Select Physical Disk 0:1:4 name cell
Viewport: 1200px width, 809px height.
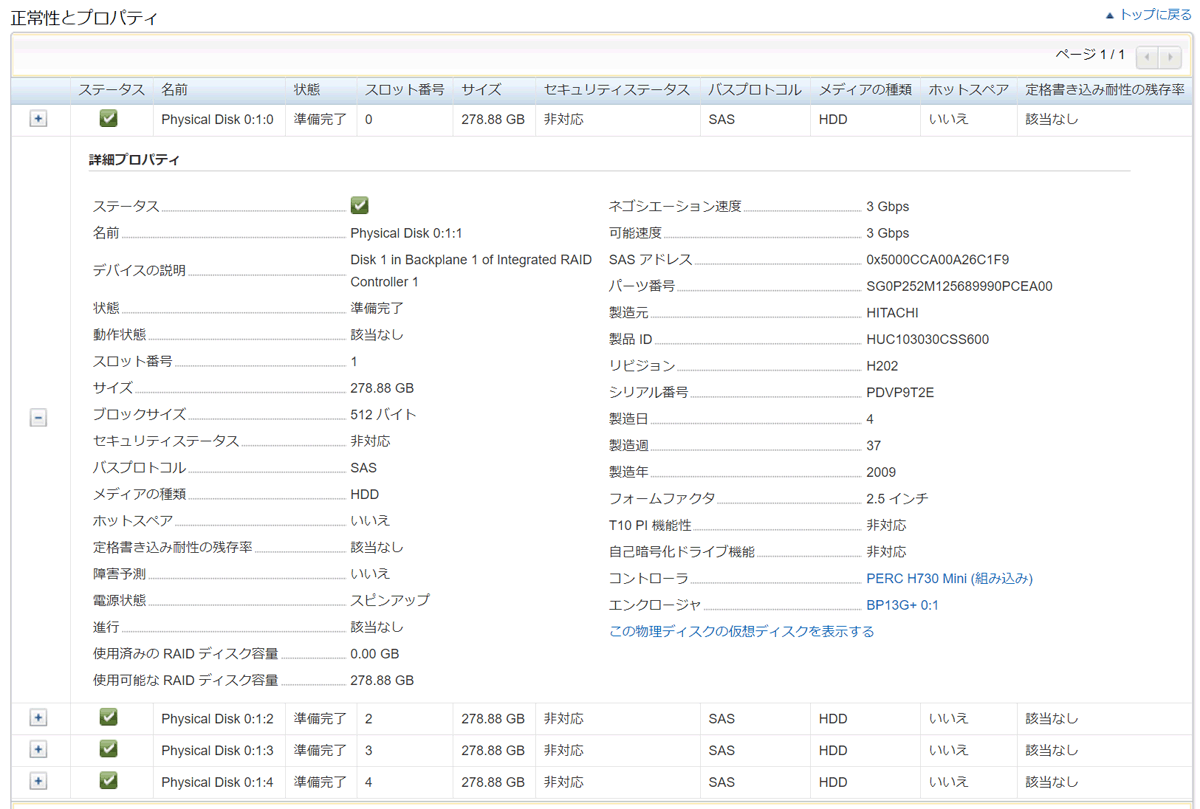tap(217, 781)
